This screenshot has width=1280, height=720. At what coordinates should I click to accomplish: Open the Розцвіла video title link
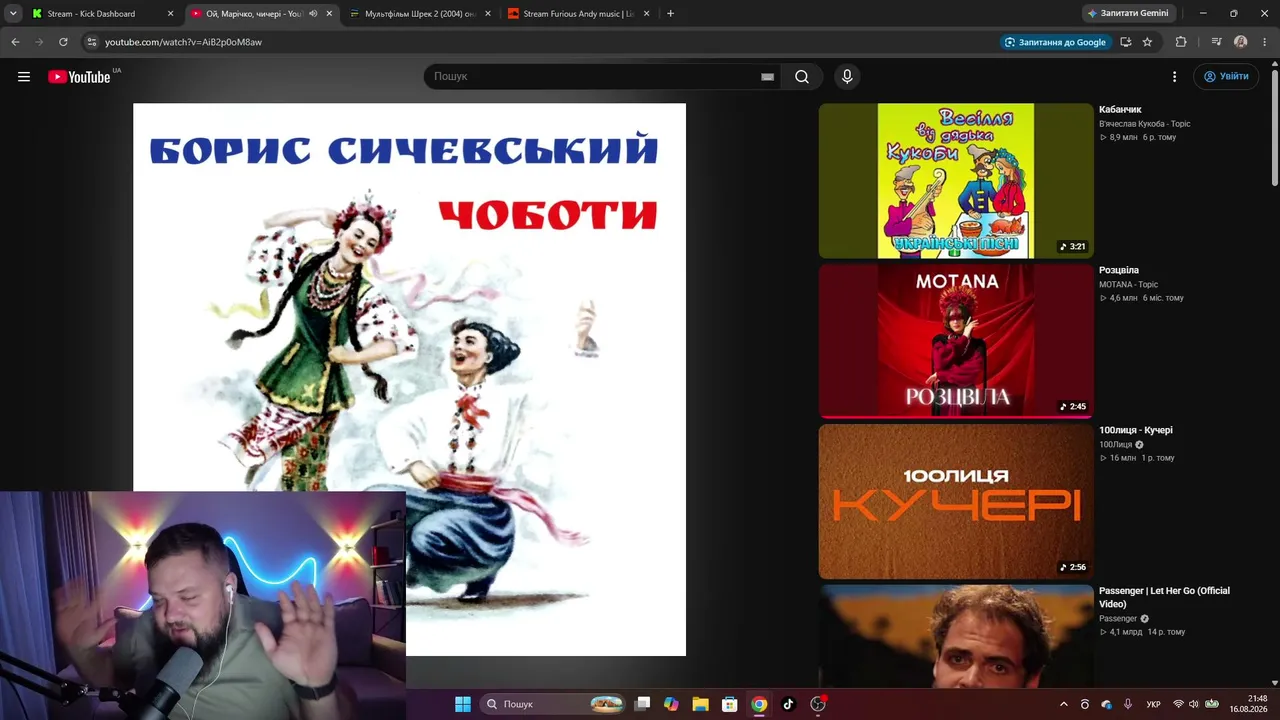(x=1119, y=270)
